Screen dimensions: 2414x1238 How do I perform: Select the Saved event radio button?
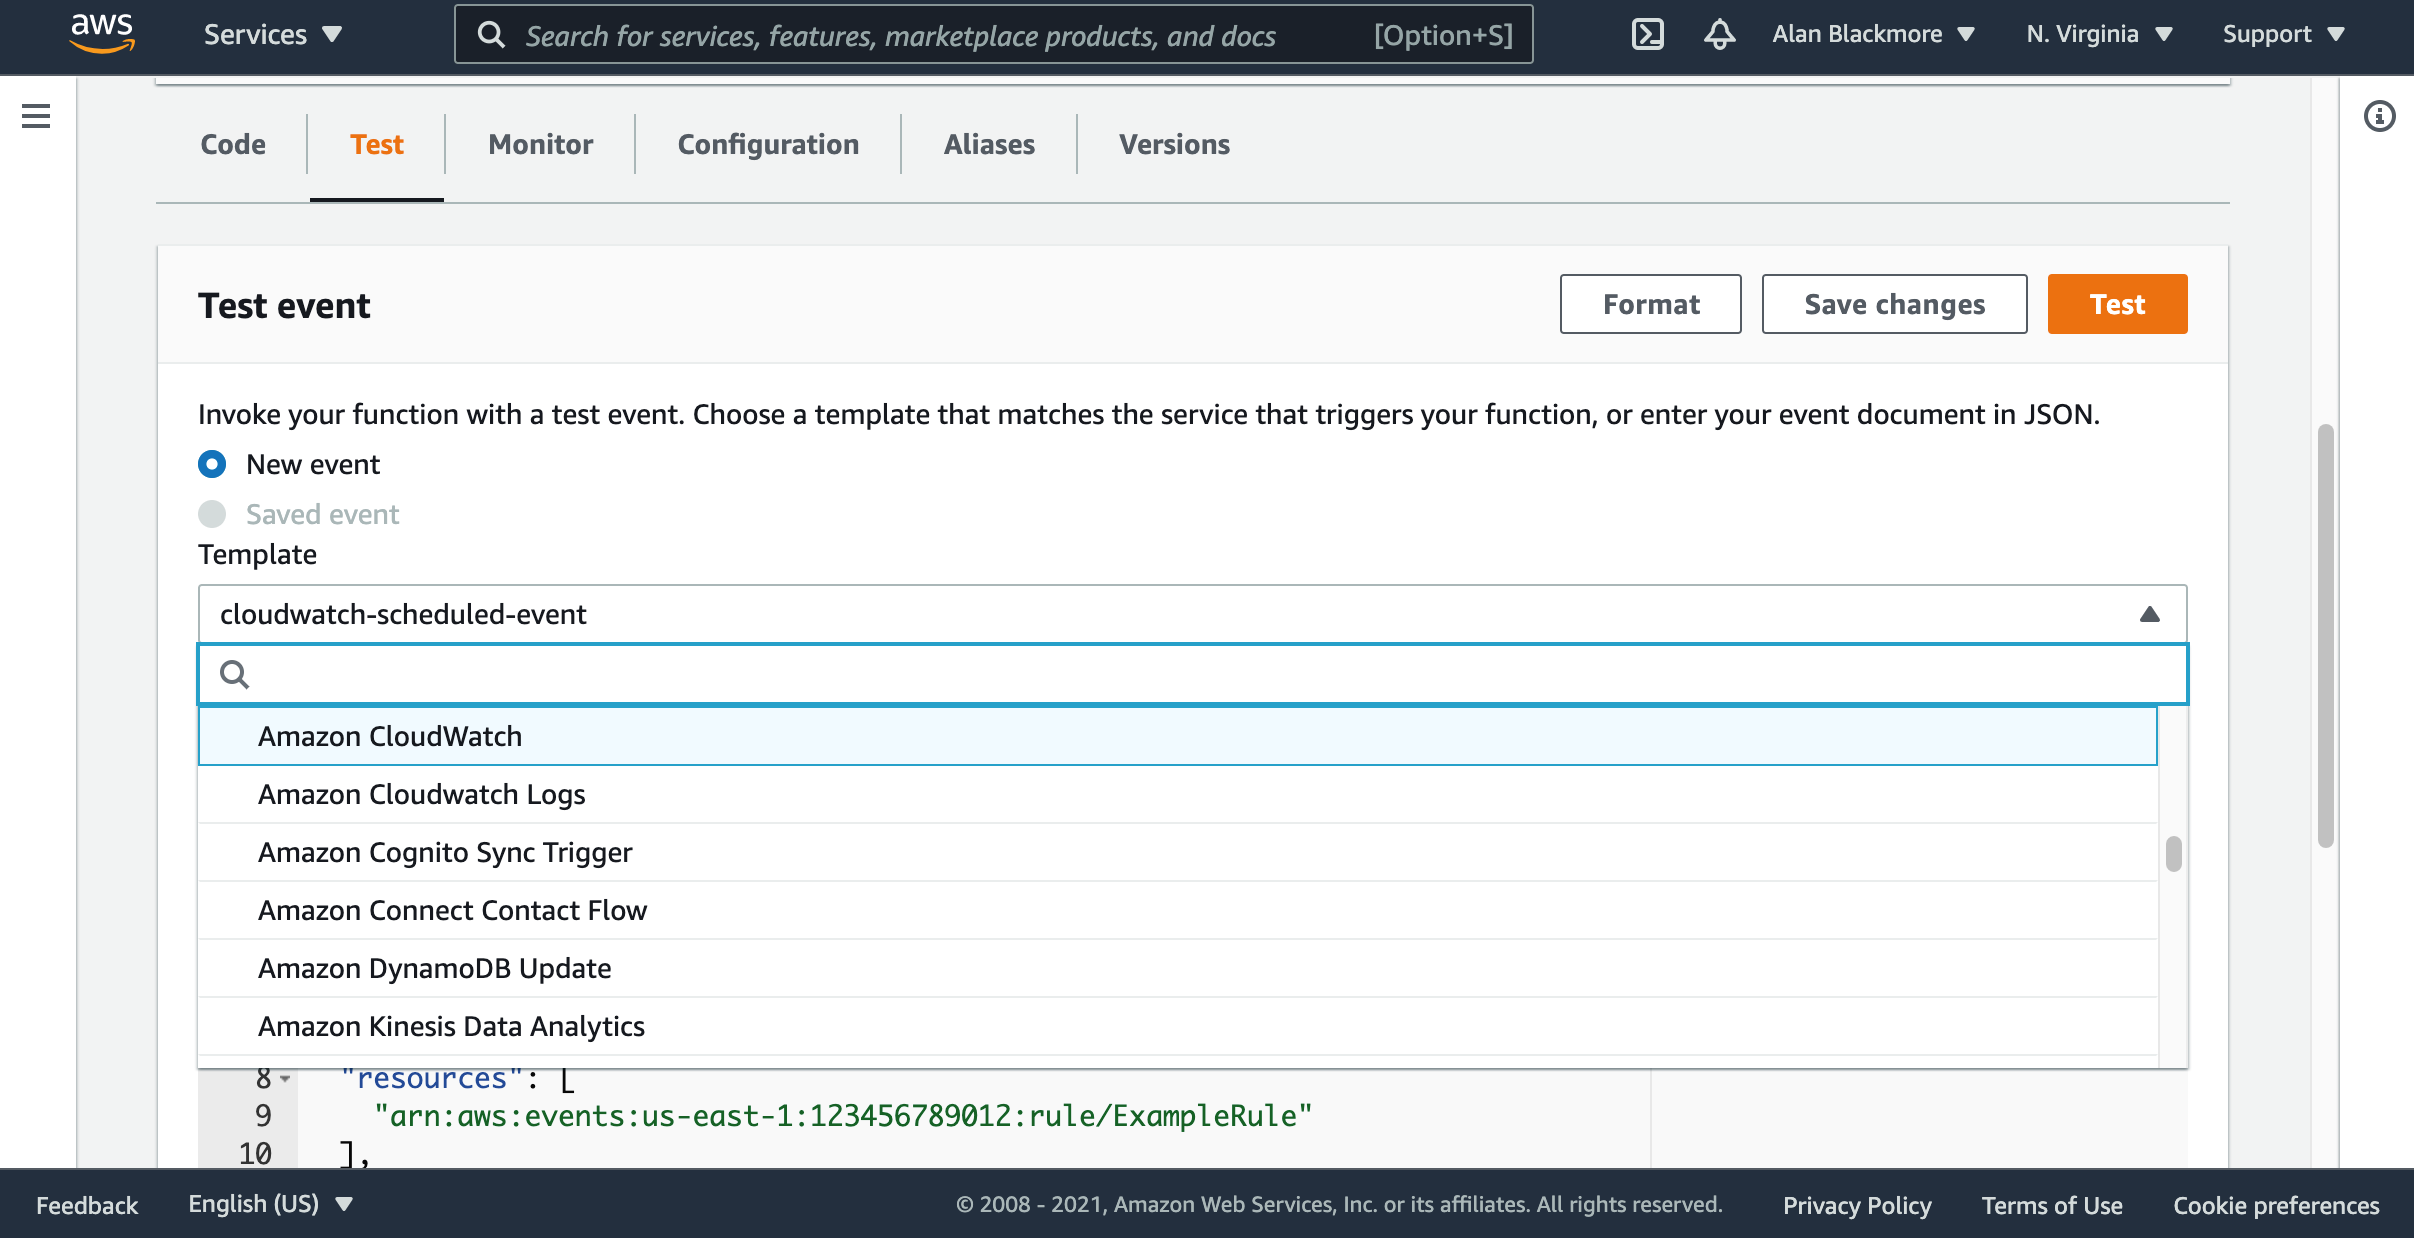click(212, 514)
